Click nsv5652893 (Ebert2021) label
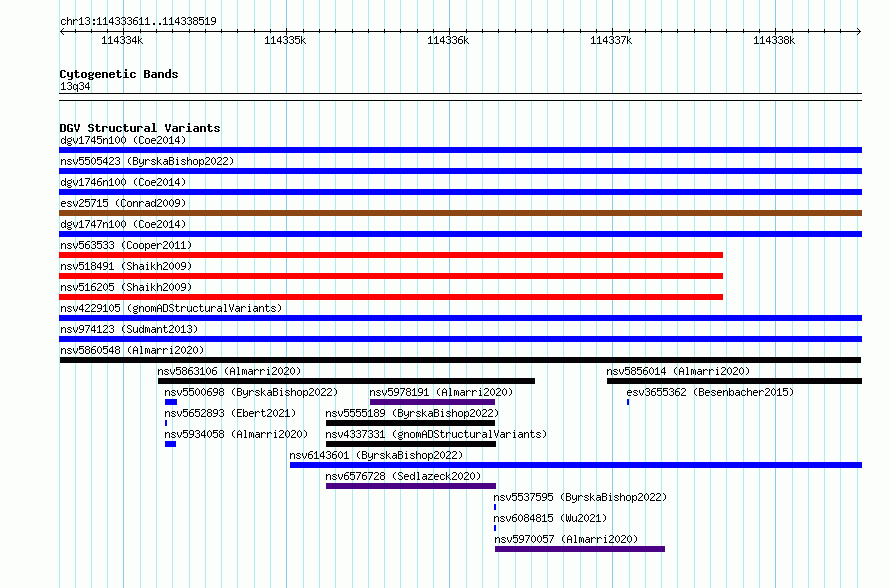 click(x=230, y=413)
